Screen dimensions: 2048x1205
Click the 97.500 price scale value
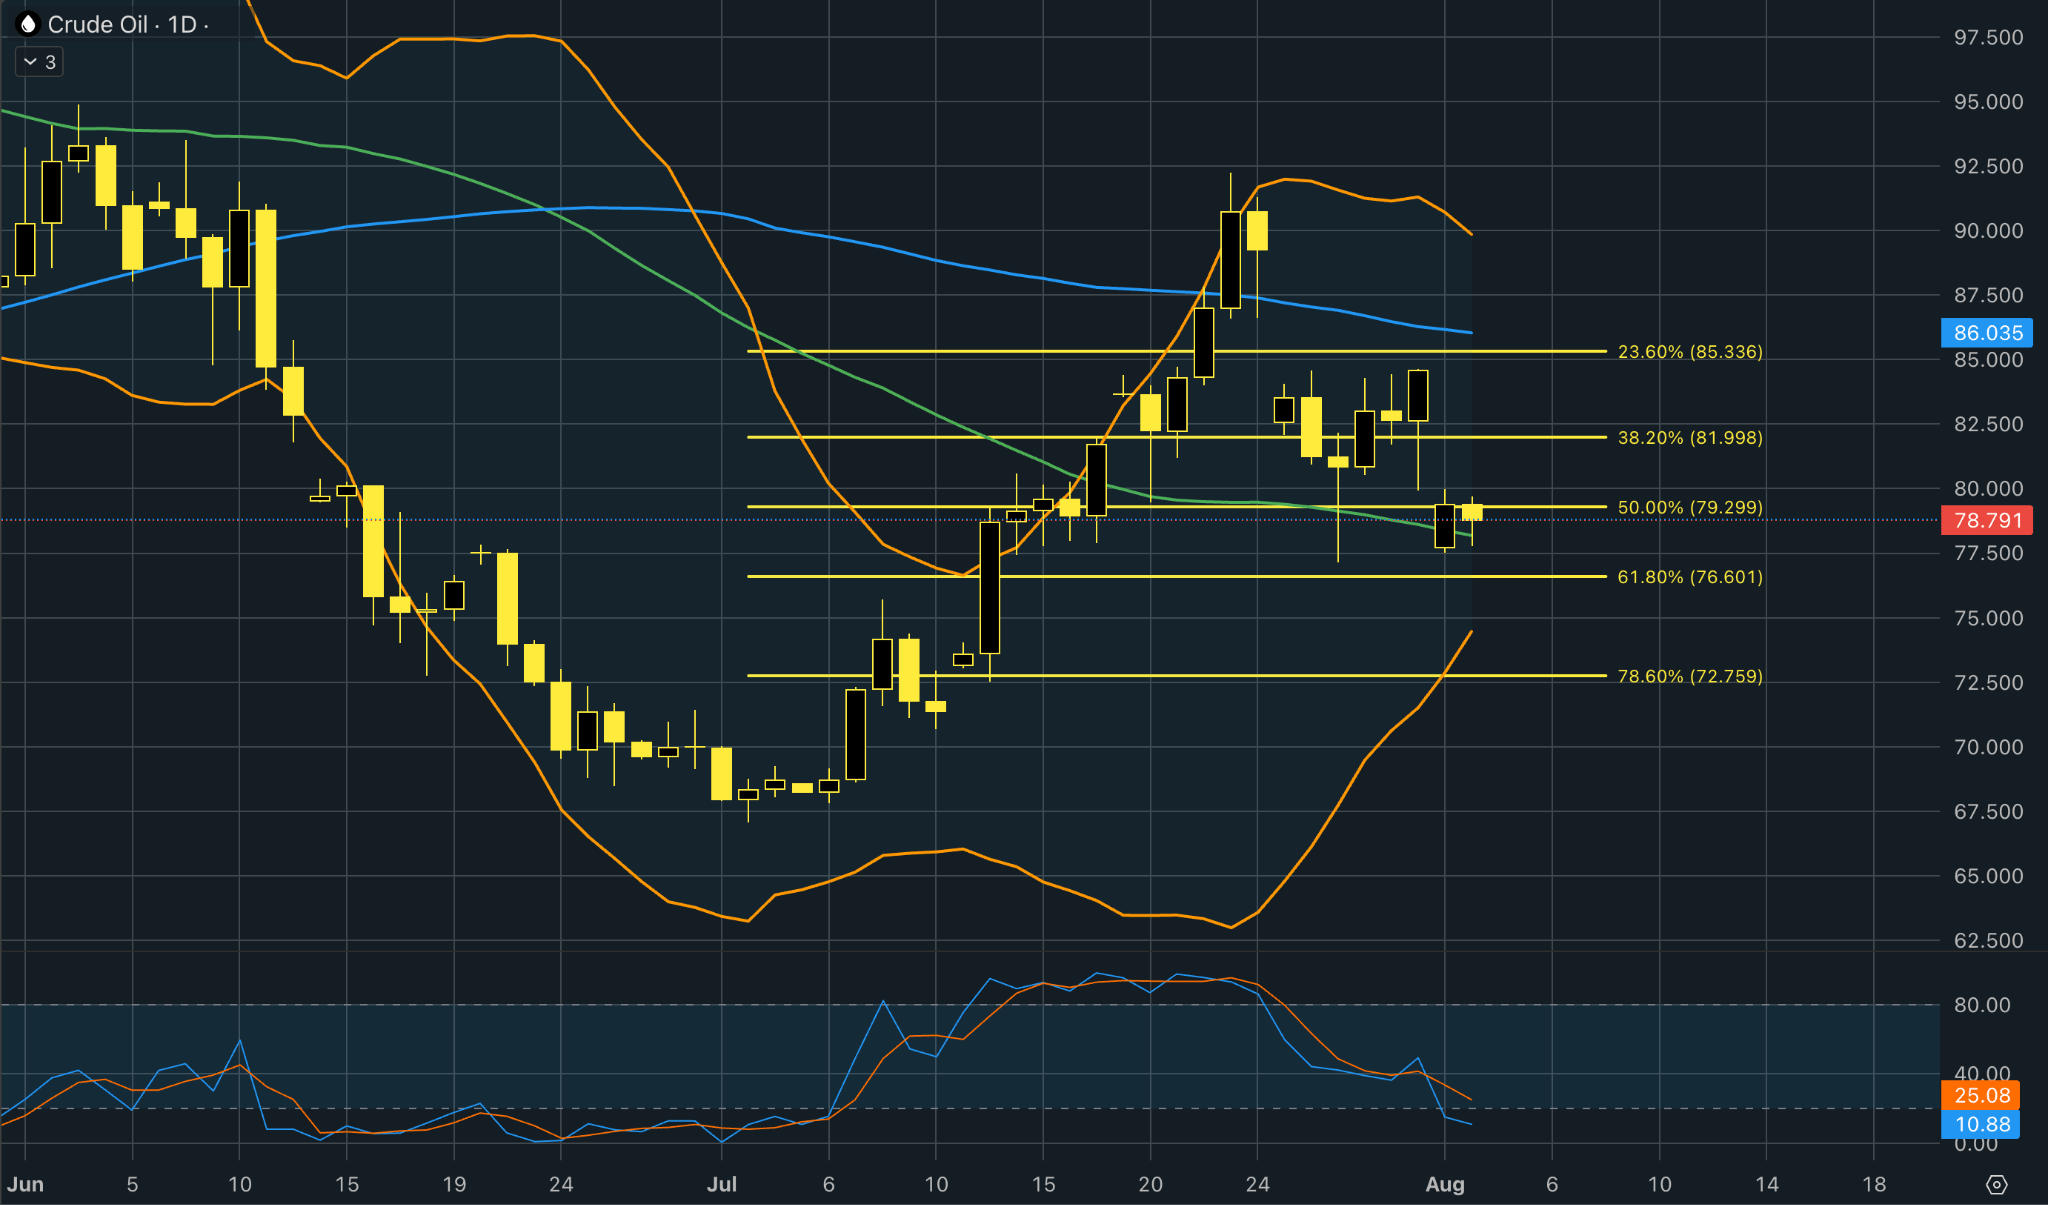coord(1988,37)
